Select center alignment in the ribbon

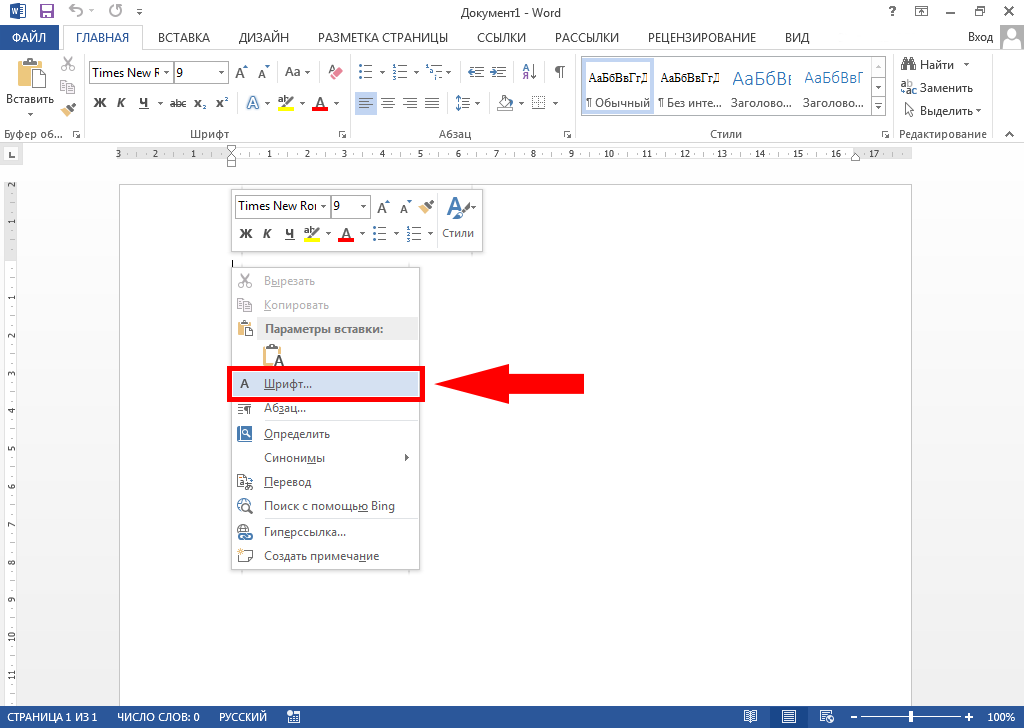pyautogui.click(x=388, y=103)
